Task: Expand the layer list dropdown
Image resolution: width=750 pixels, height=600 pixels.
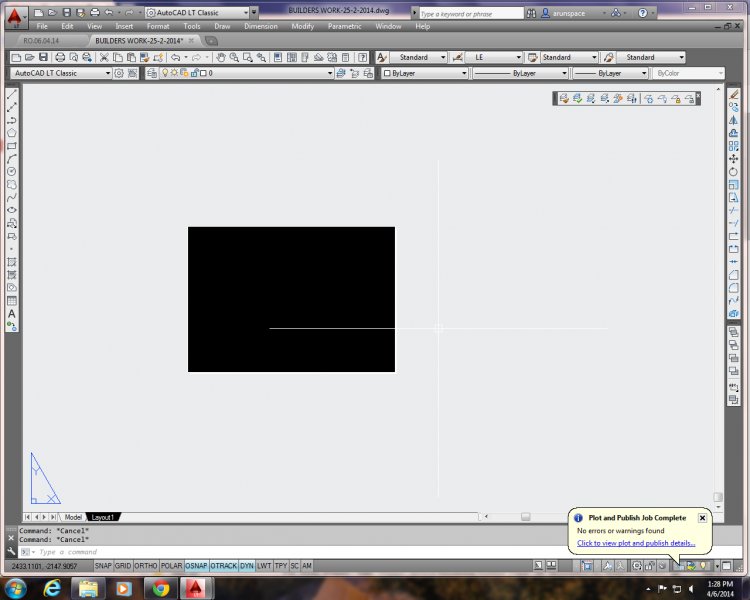Action: click(329, 73)
